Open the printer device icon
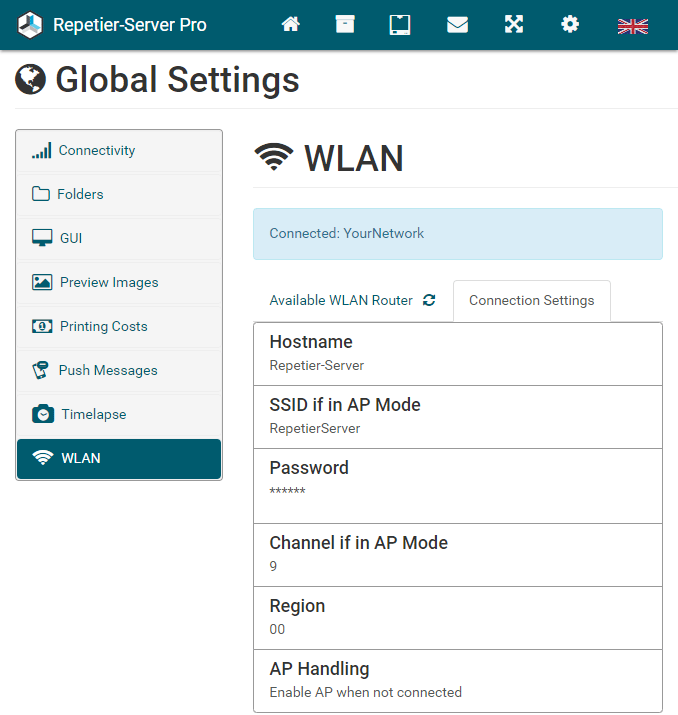Viewport: 678px width, 715px height. [x=400, y=25]
